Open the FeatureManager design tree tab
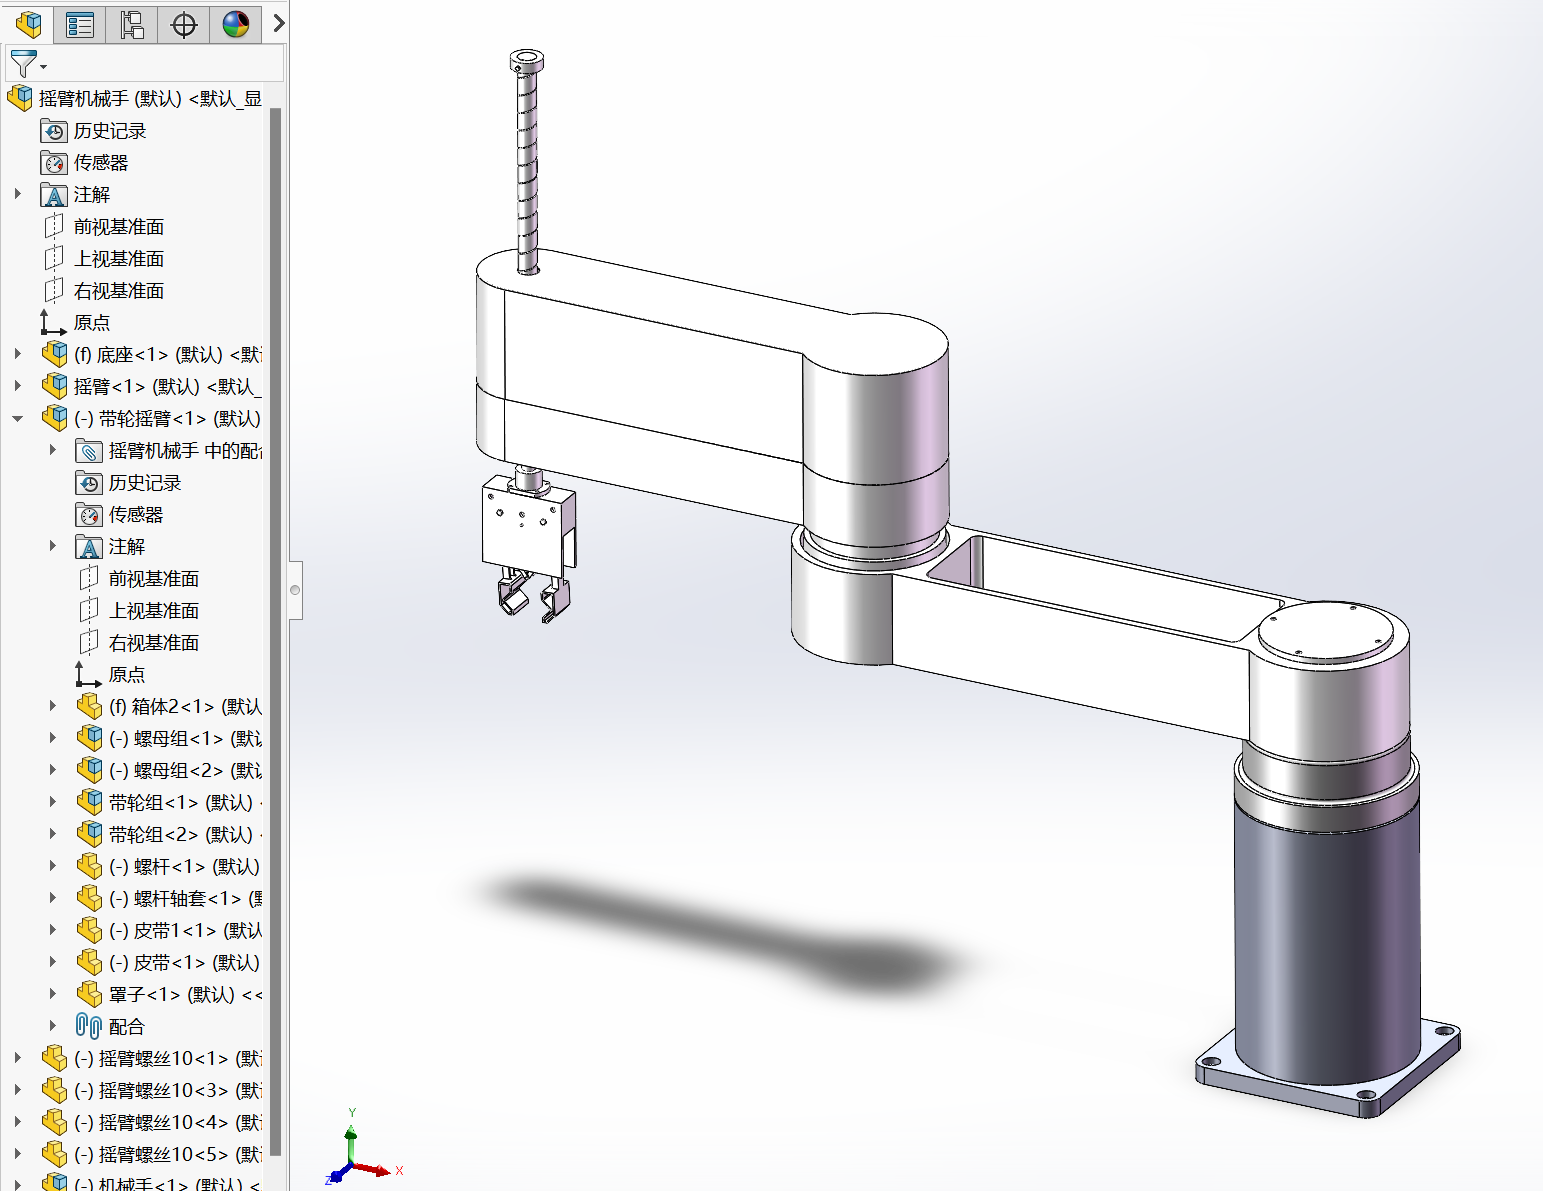This screenshot has height=1191, width=1543. coord(28,24)
